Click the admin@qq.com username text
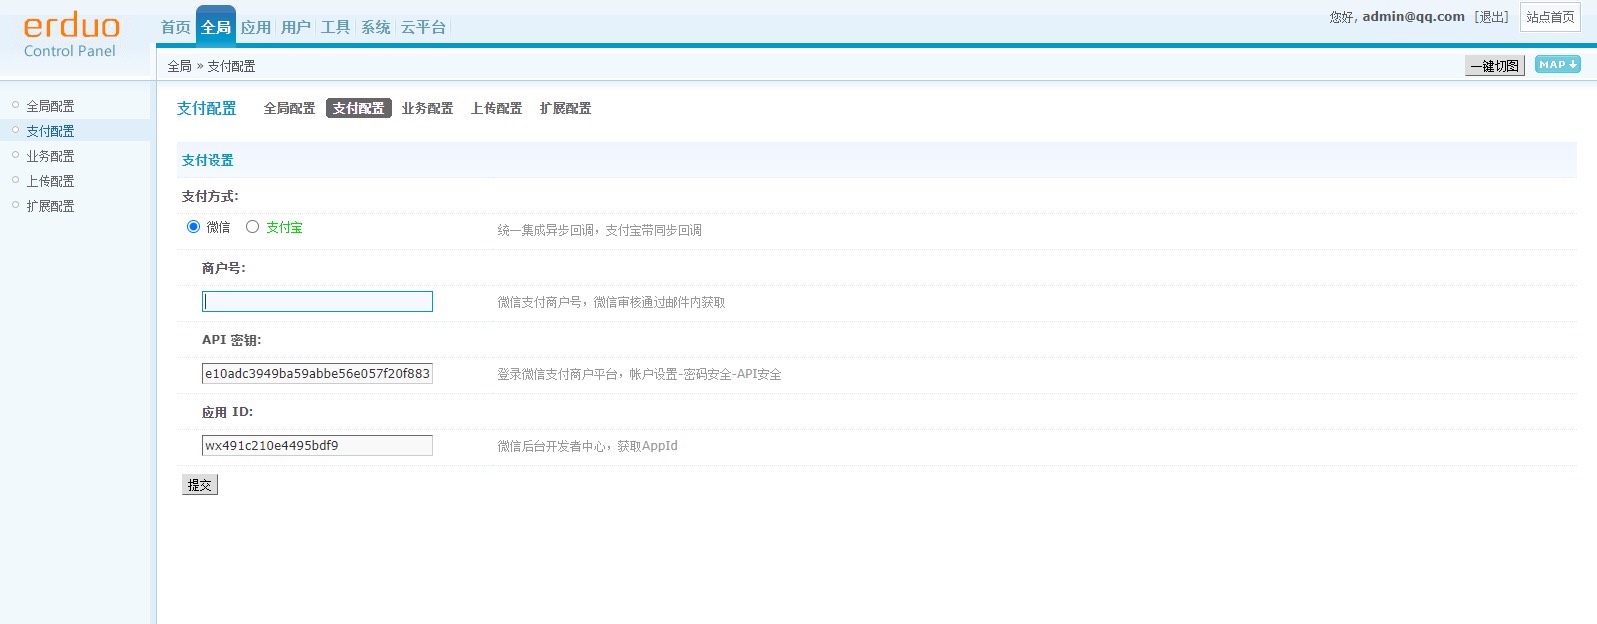Image resolution: width=1597 pixels, height=624 pixels. click(x=1413, y=16)
